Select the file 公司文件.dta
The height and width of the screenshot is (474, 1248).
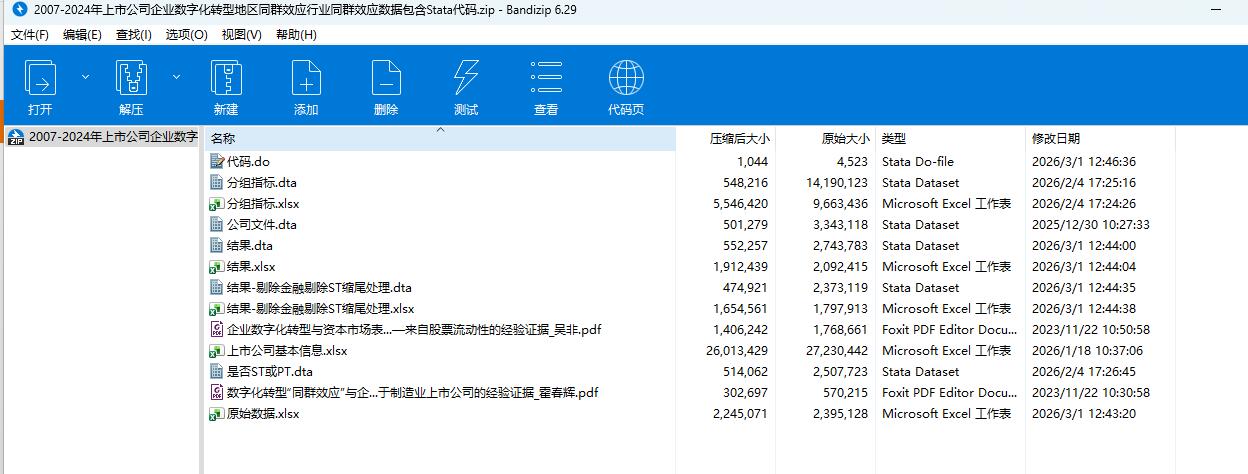pyautogui.click(x=262, y=224)
